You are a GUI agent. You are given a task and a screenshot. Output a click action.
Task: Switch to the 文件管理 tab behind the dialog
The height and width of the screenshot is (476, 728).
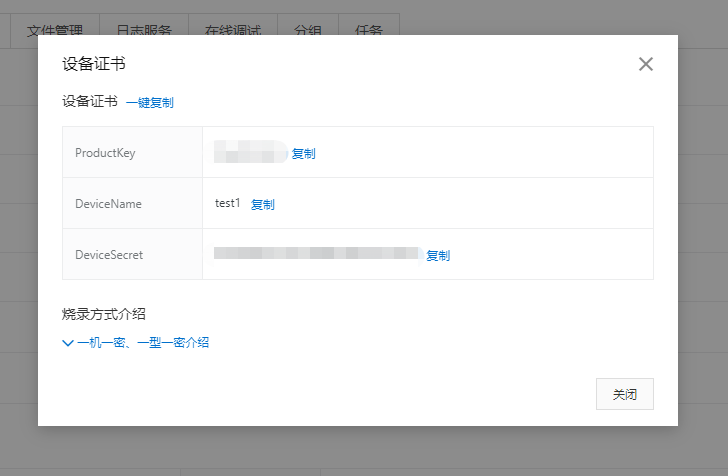pyautogui.click(x=55, y=31)
